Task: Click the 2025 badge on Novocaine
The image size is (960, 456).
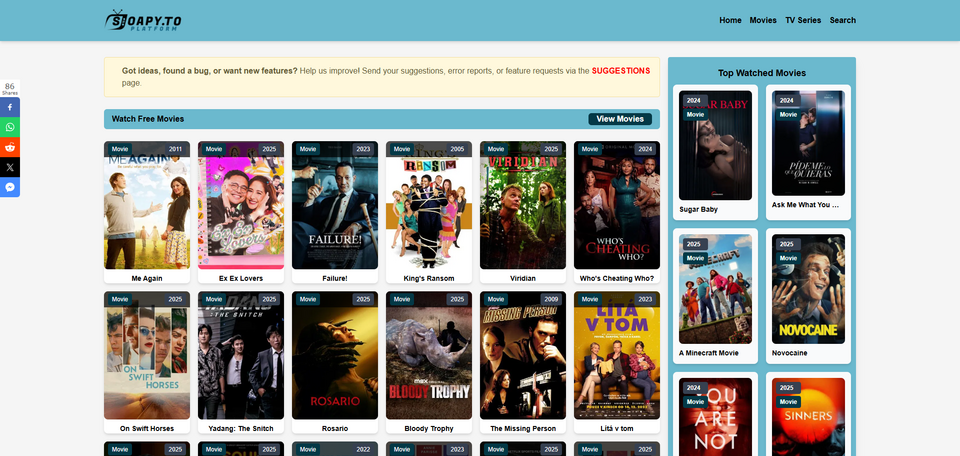Action: tap(787, 244)
